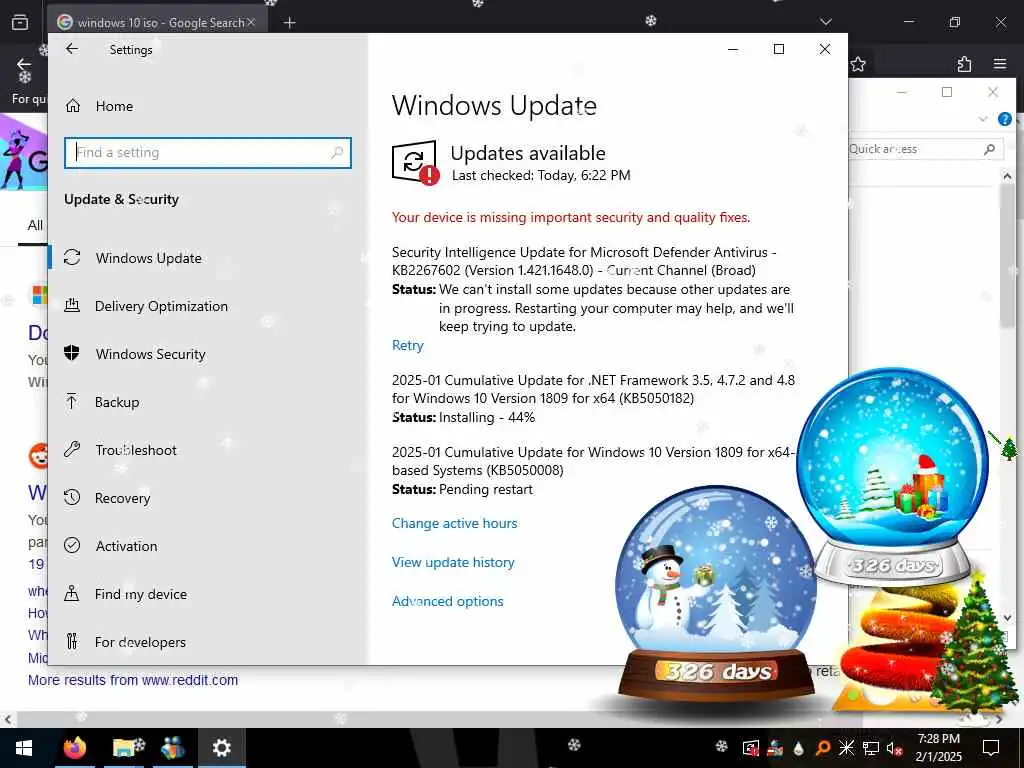Click the orange magnifier tray icon
This screenshot has width=1024, height=768.
point(822,748)
